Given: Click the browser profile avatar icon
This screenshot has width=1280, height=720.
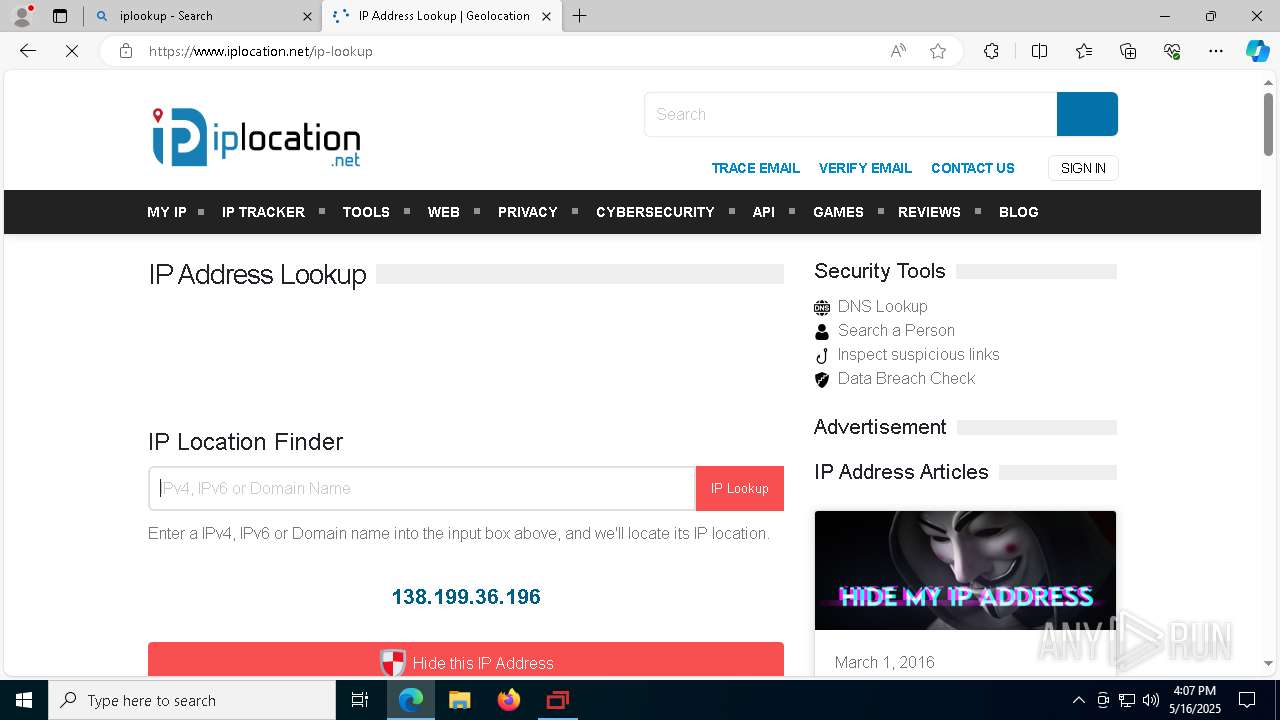Looking at the screenshot, I should pos(22,16).
